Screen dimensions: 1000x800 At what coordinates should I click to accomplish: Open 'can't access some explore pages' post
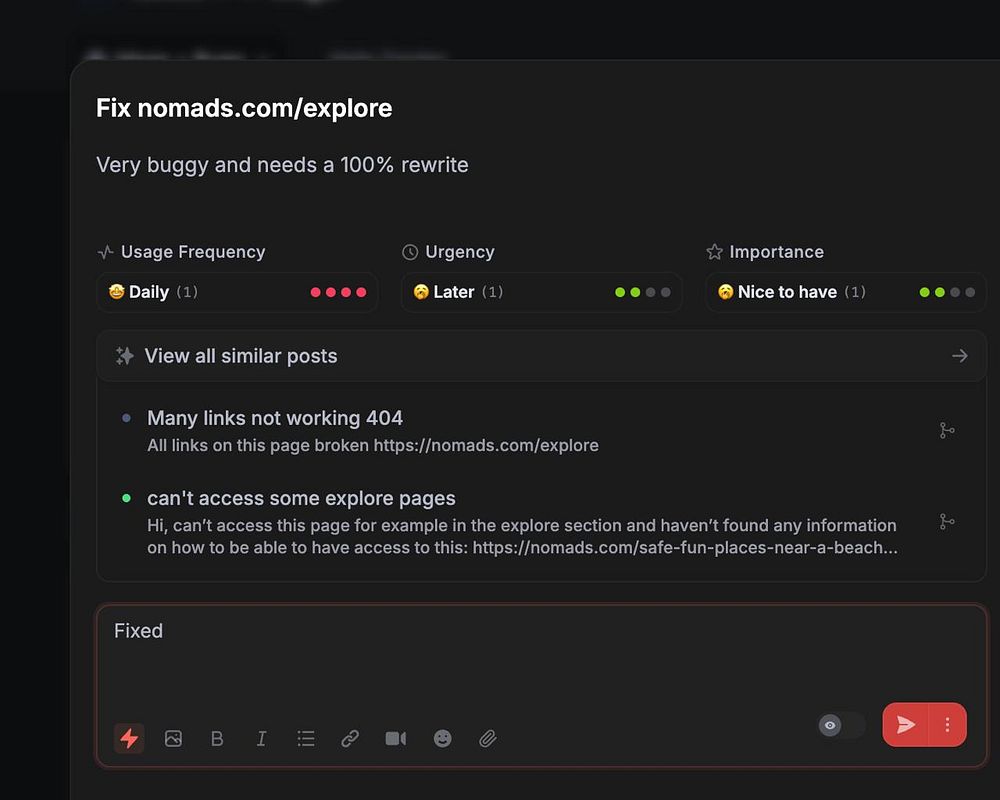301,498
